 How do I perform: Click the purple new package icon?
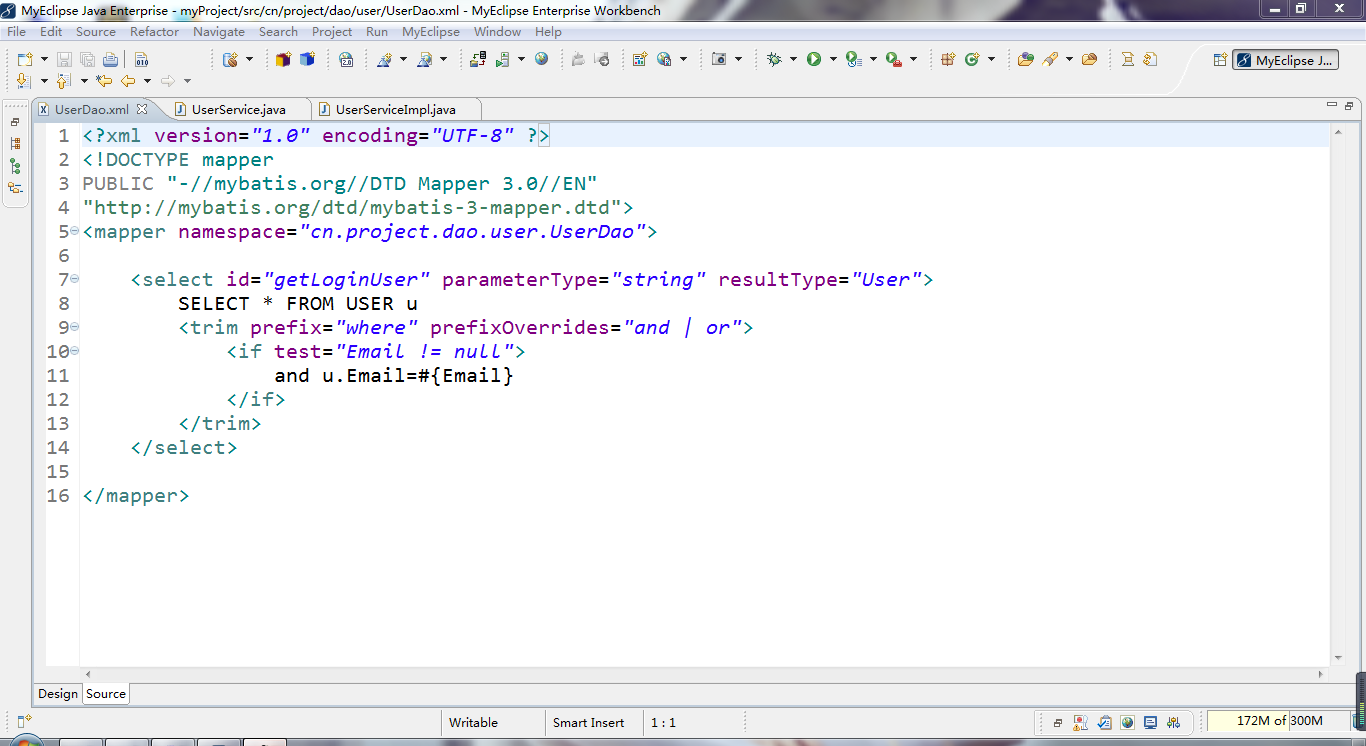[x=283, y=59]
